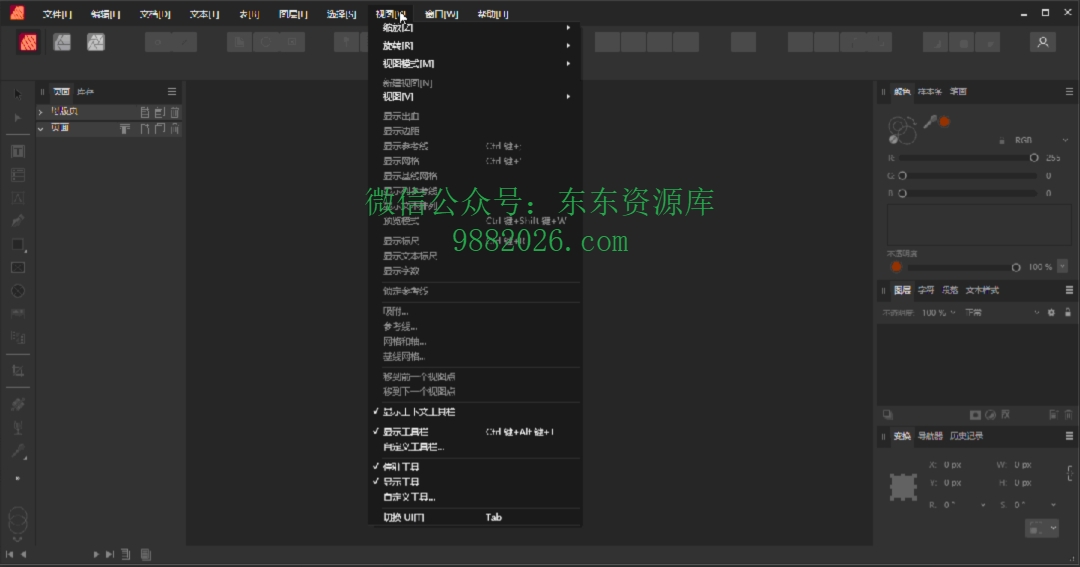Viewport: 1080px width, 567px height.
Task: Open the 窗口 menu in menu bar
Action: [x=441, y=14]
